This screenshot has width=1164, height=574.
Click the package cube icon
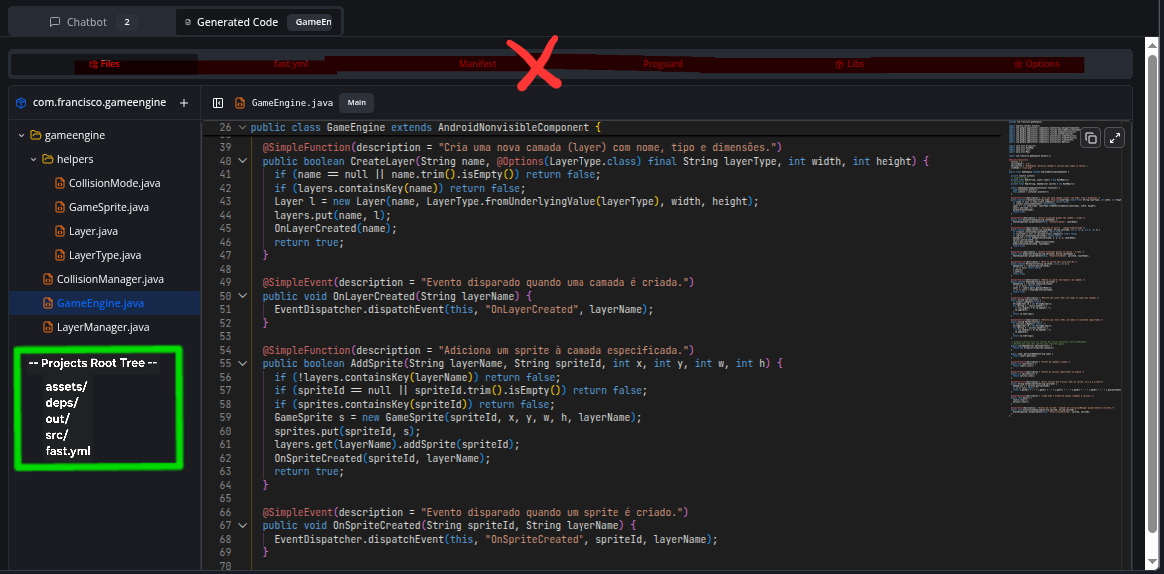click(x=21, y=102)
